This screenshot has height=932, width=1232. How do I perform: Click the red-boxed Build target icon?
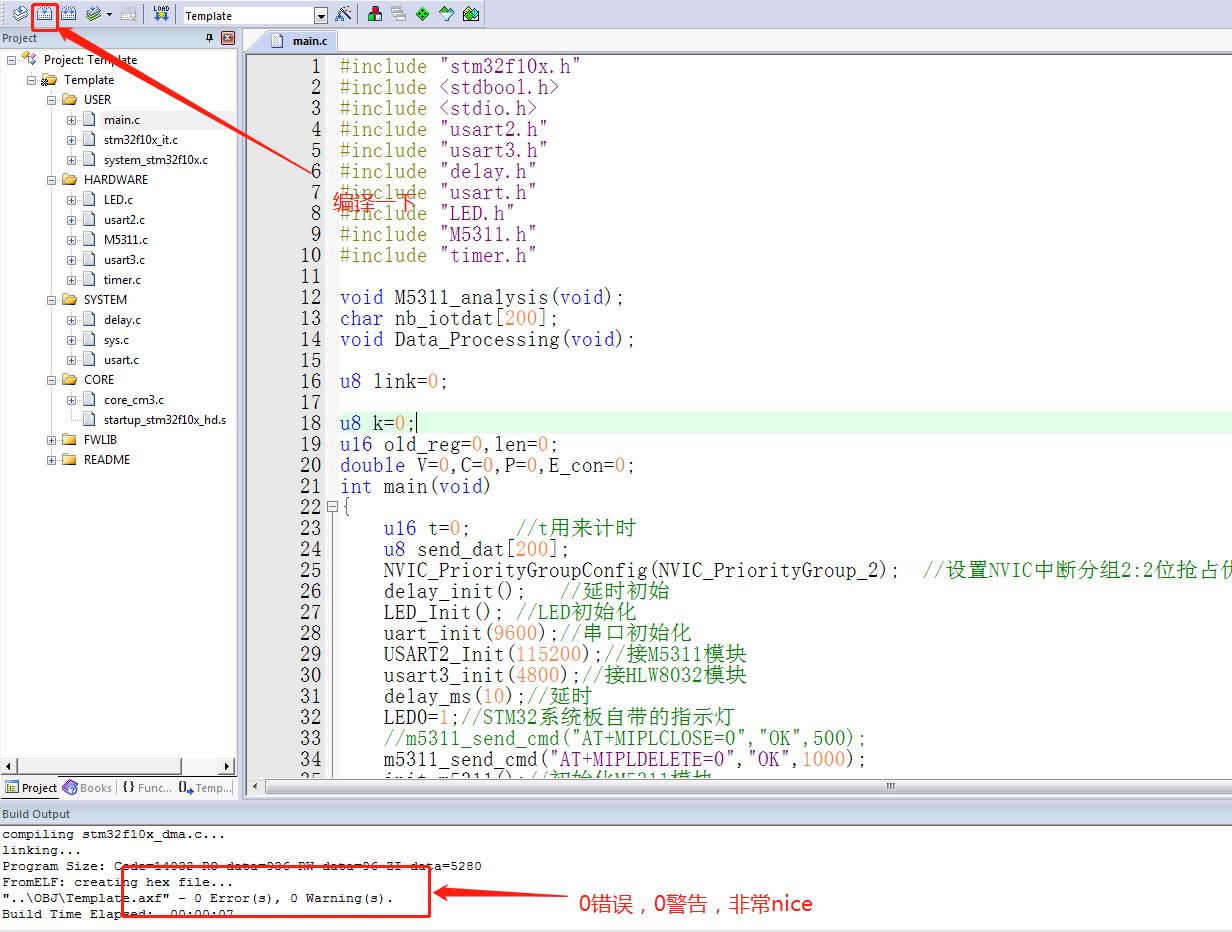(43, 14)
